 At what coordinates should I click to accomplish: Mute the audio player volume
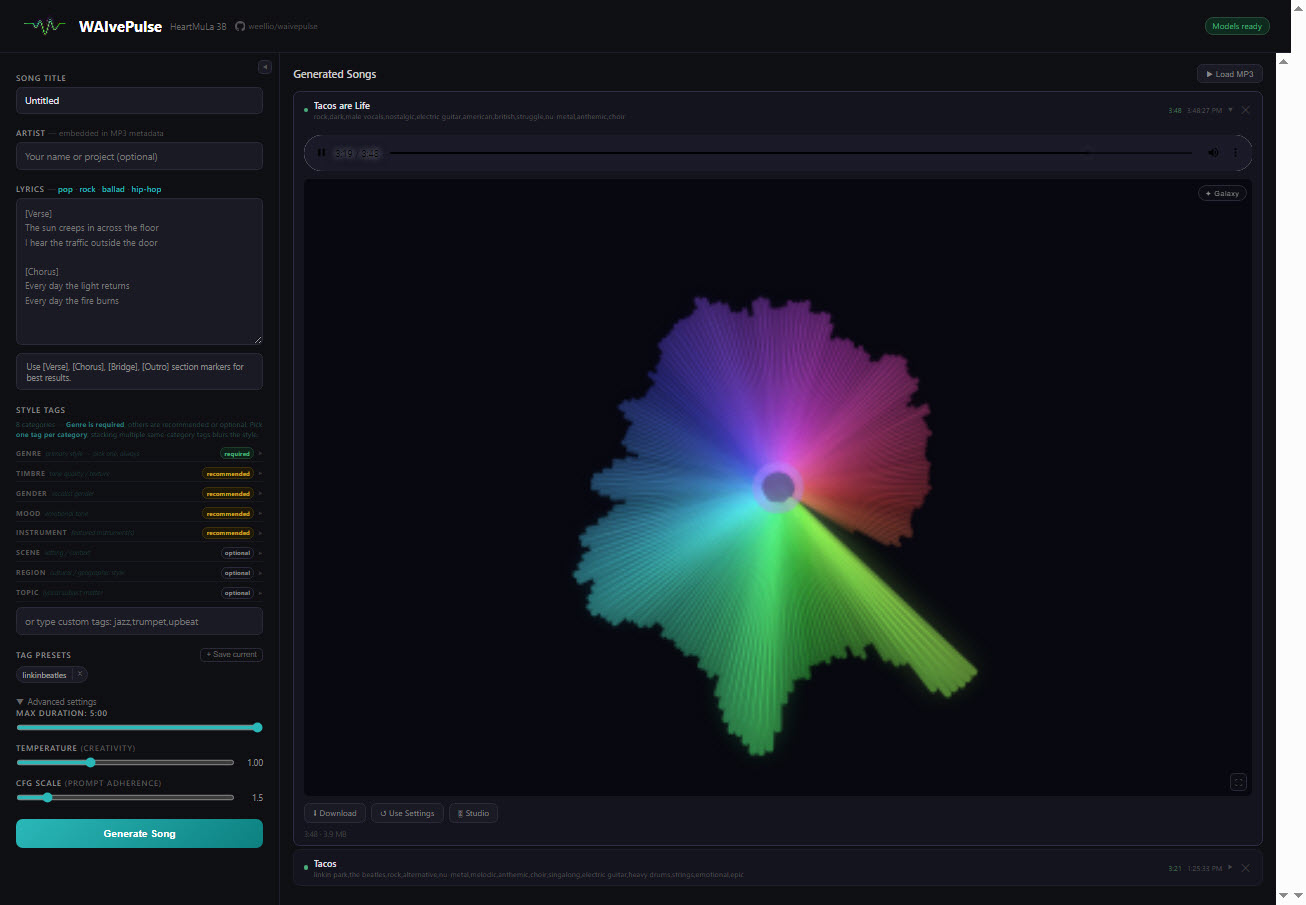click(1213, 153)
